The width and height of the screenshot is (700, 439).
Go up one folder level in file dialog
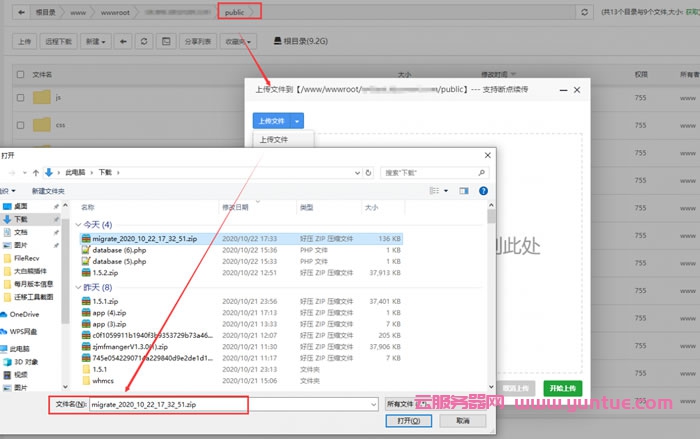pos(36,172)
